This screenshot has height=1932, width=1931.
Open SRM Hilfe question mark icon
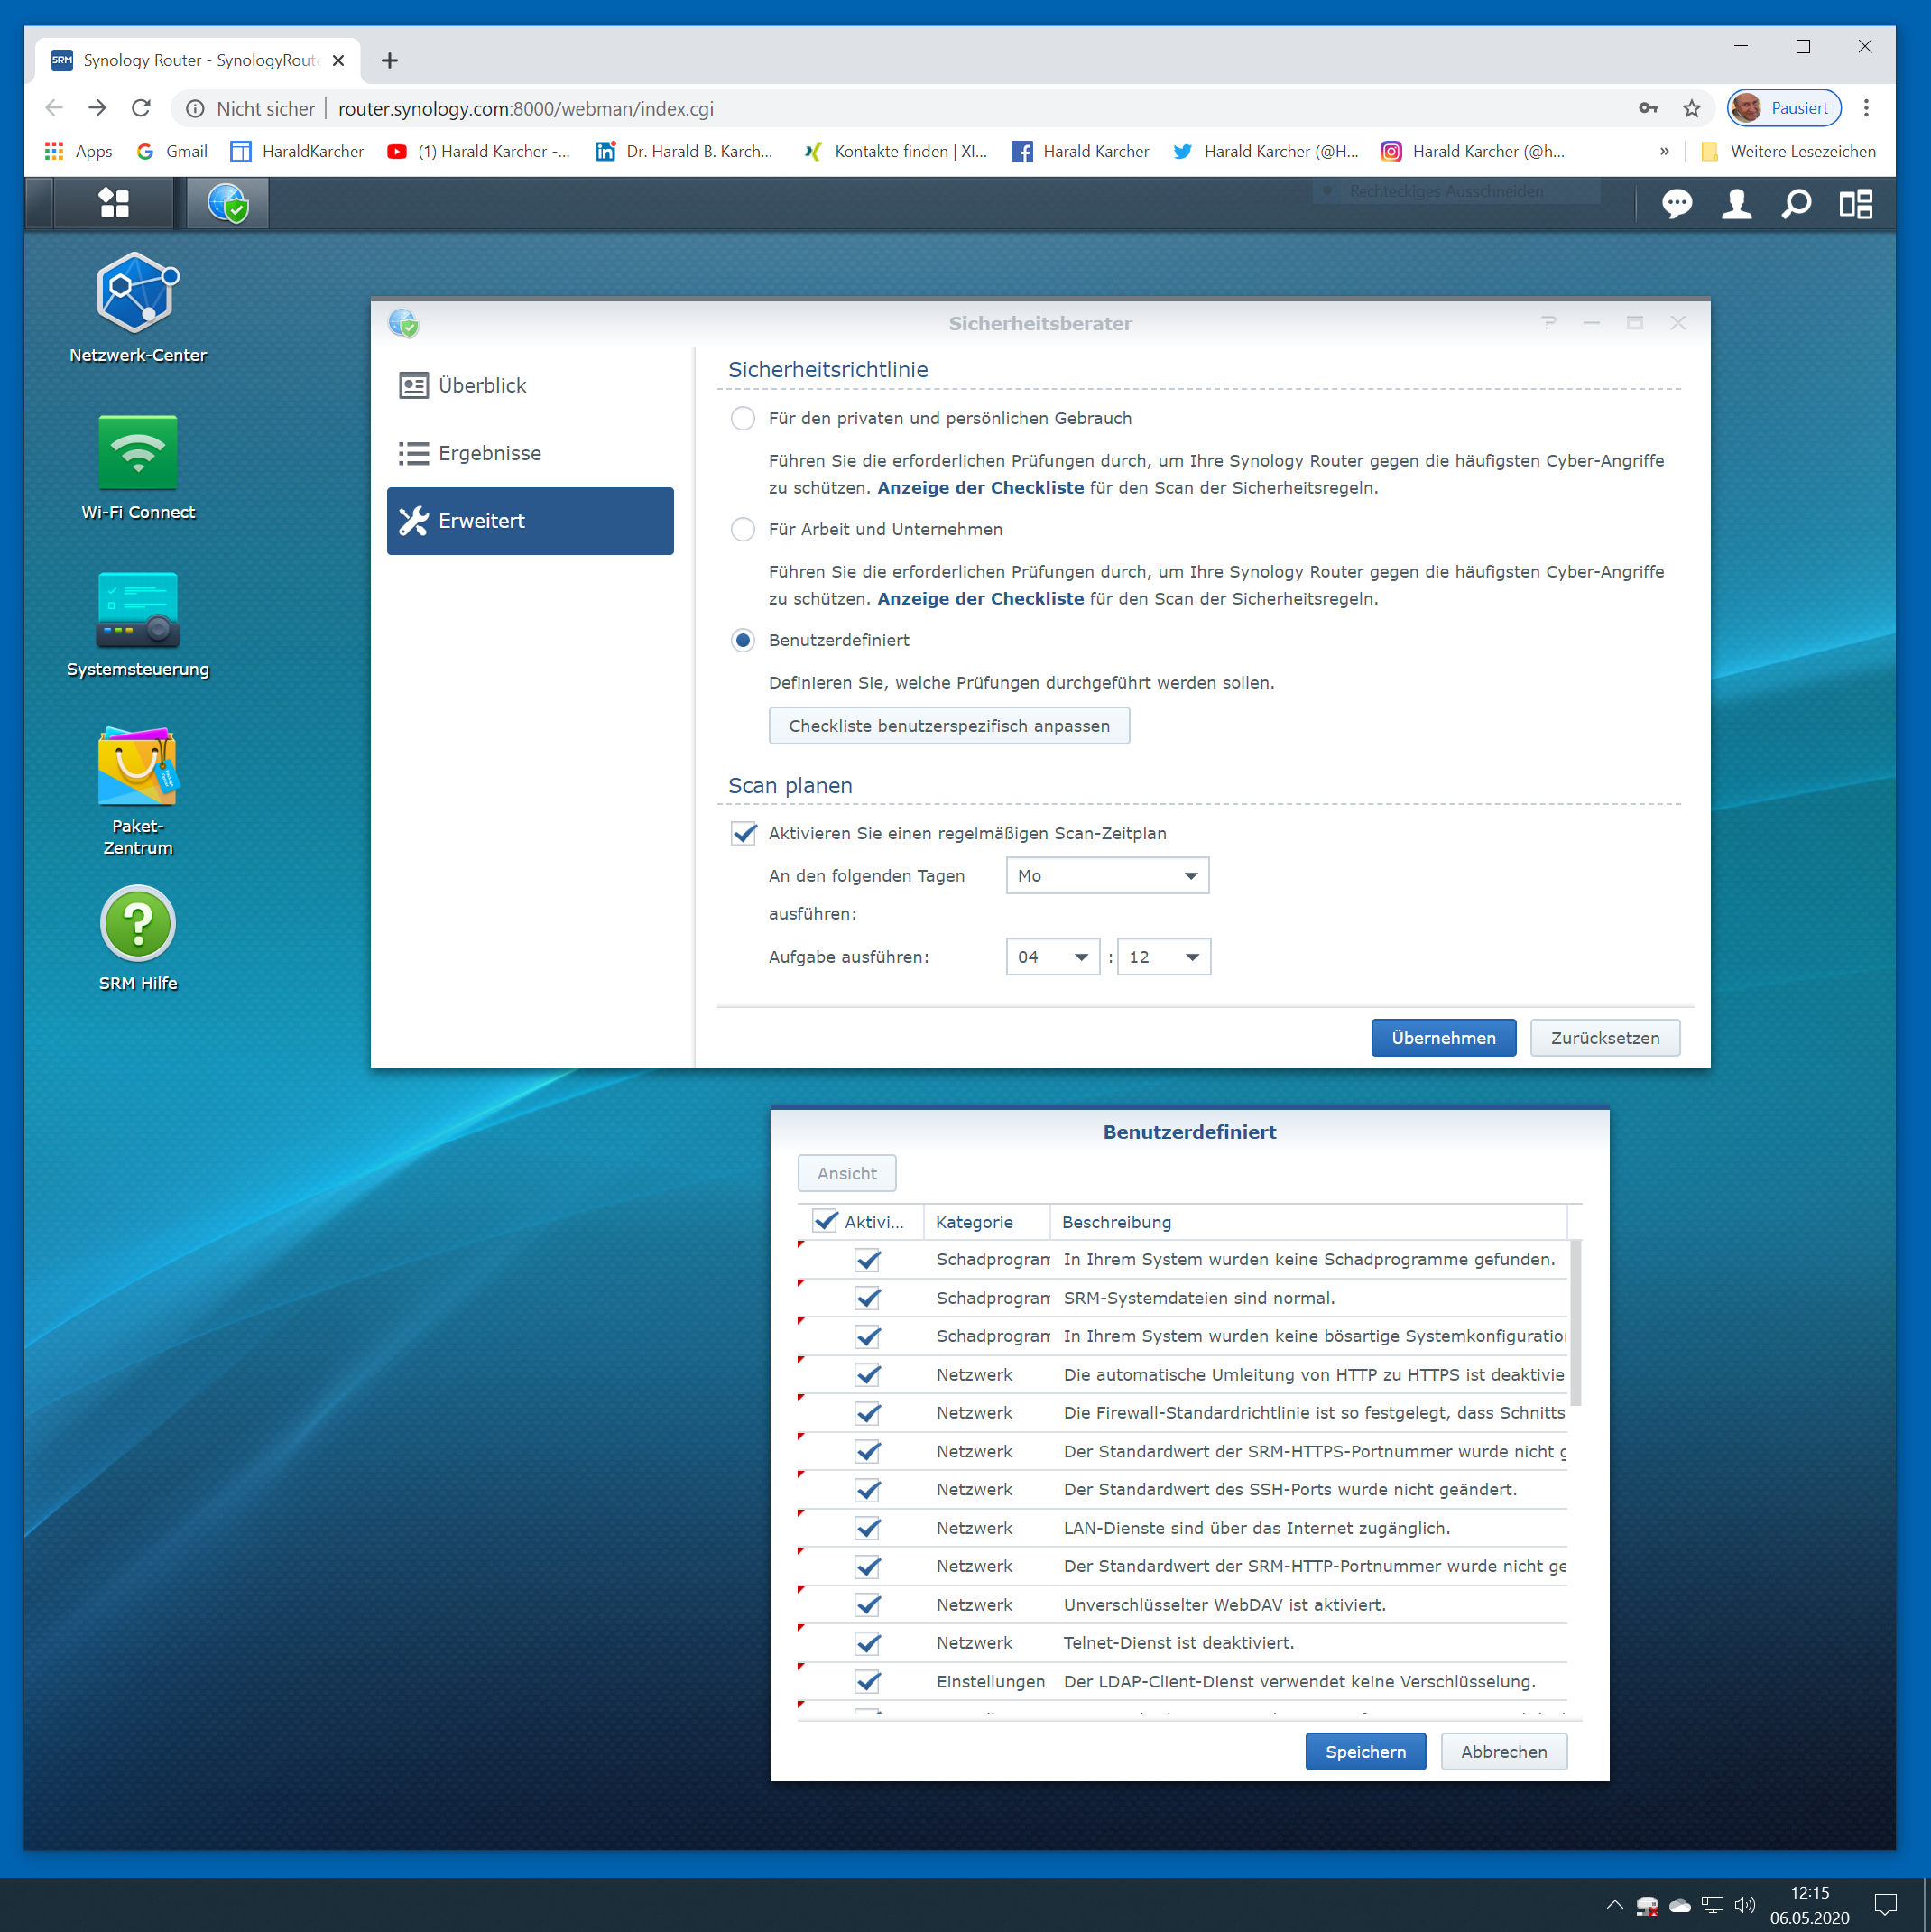138,923
